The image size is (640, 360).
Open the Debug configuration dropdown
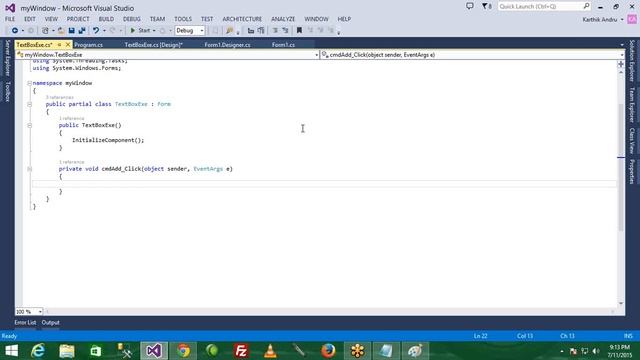pyautogui.click(x=190, y=31)
